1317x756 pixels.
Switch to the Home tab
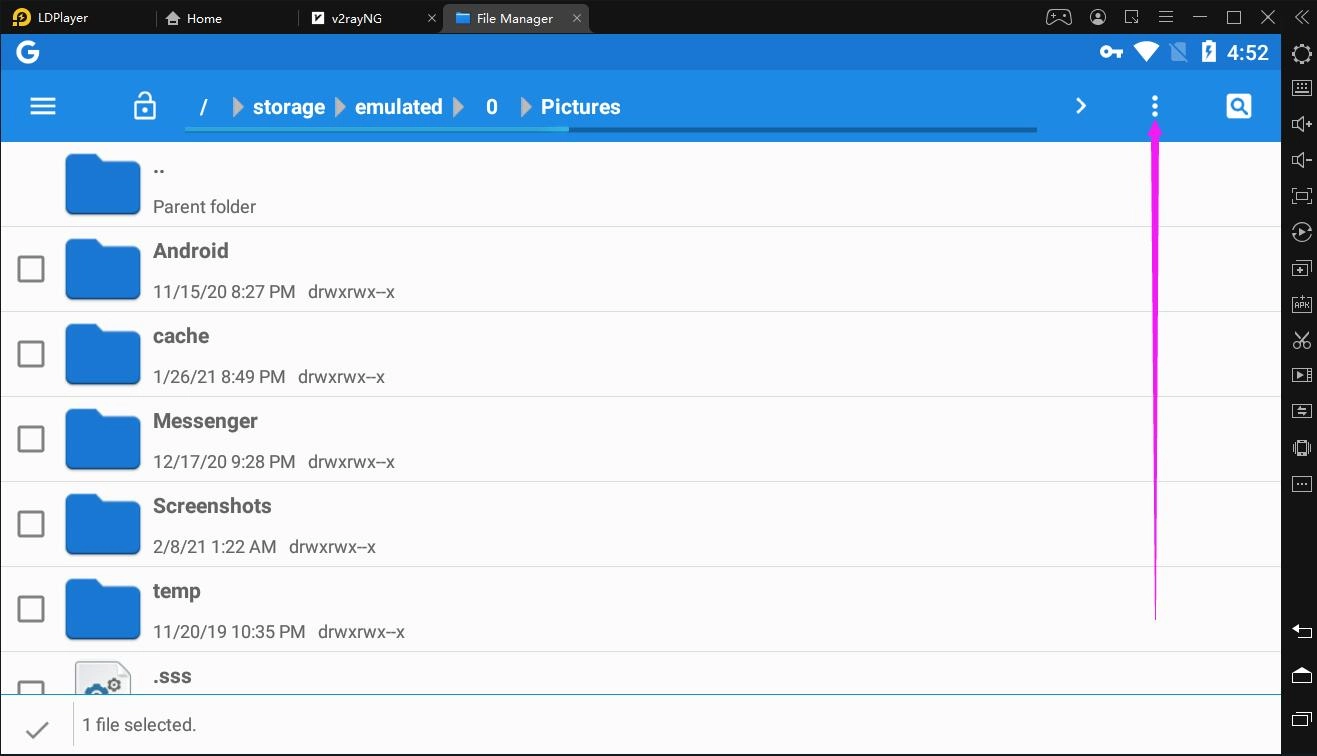(x=197, y=17)
